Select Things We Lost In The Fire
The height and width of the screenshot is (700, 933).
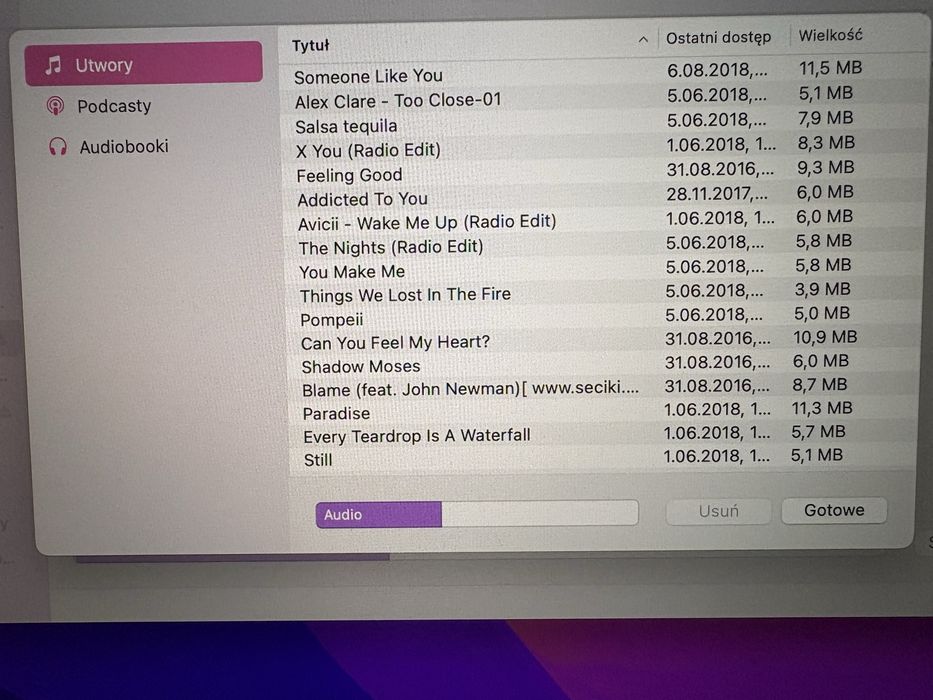(x=601, y=293)
